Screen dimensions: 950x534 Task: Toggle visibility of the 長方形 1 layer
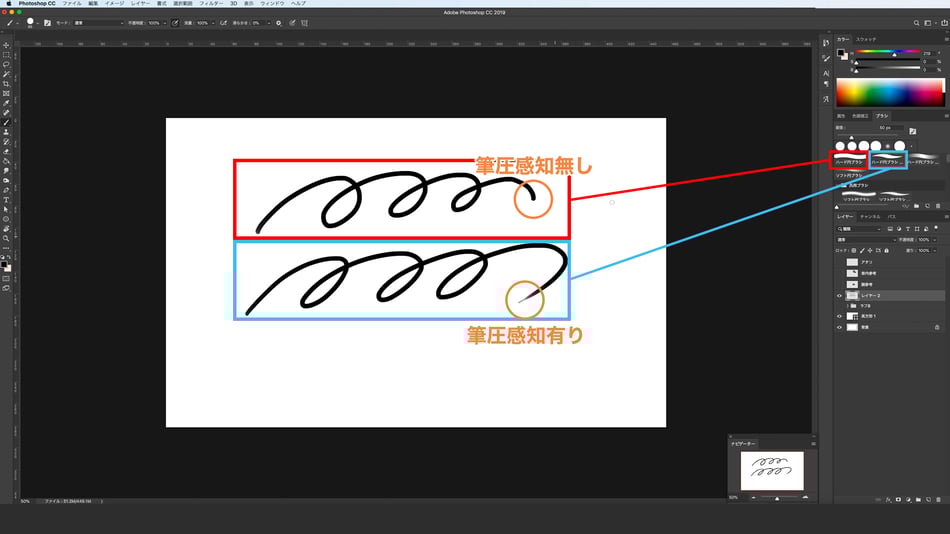(840, 316)
